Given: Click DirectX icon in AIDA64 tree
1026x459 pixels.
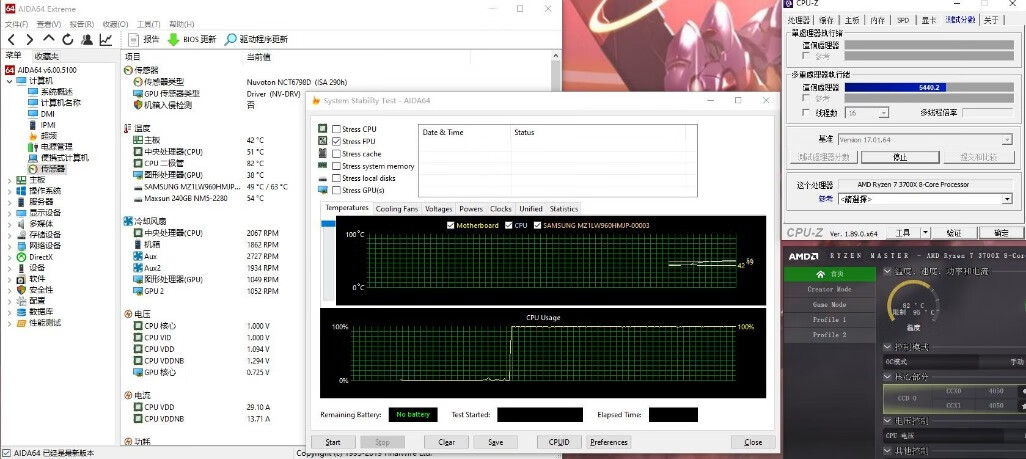Looking at the screenshot, I should tap(22, 257).
